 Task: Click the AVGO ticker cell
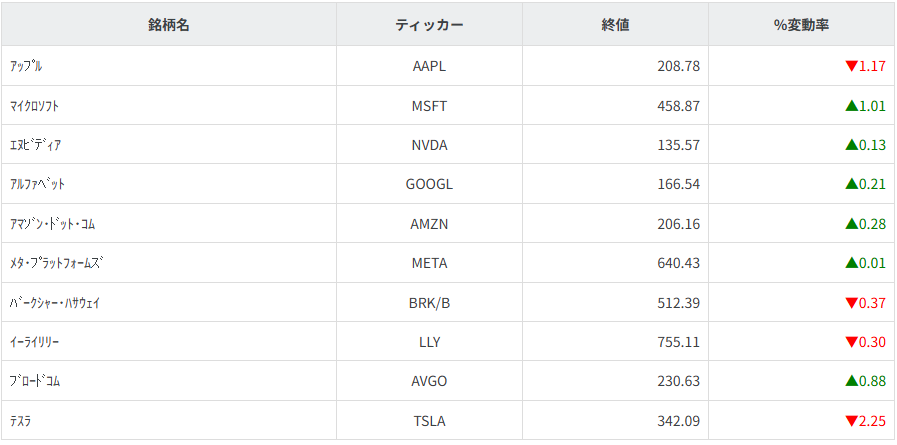click(x=429, y=381)
